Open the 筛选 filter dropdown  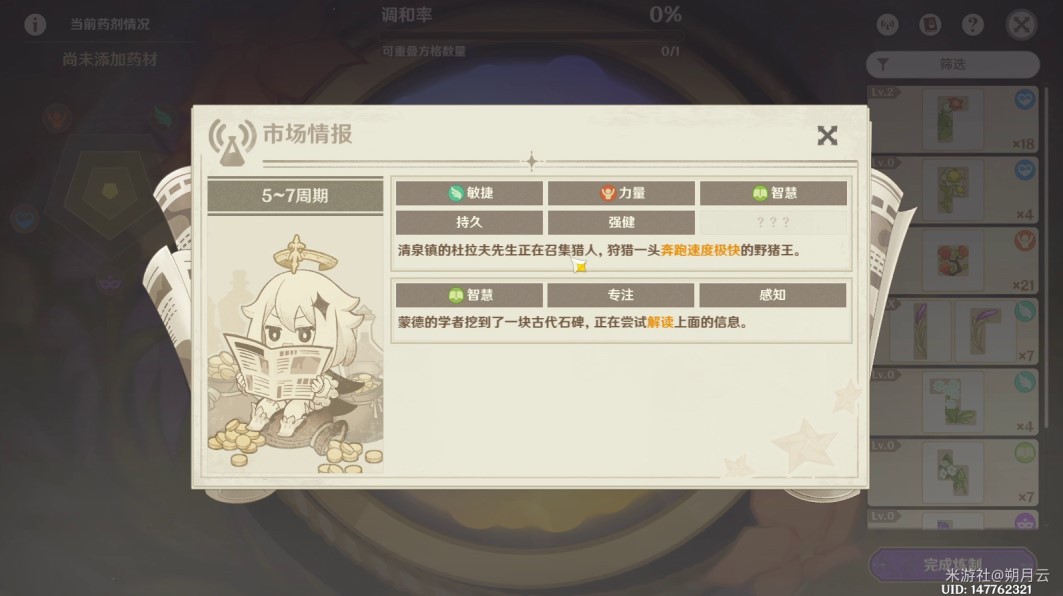pyautogui.click(x=952, y=64)
